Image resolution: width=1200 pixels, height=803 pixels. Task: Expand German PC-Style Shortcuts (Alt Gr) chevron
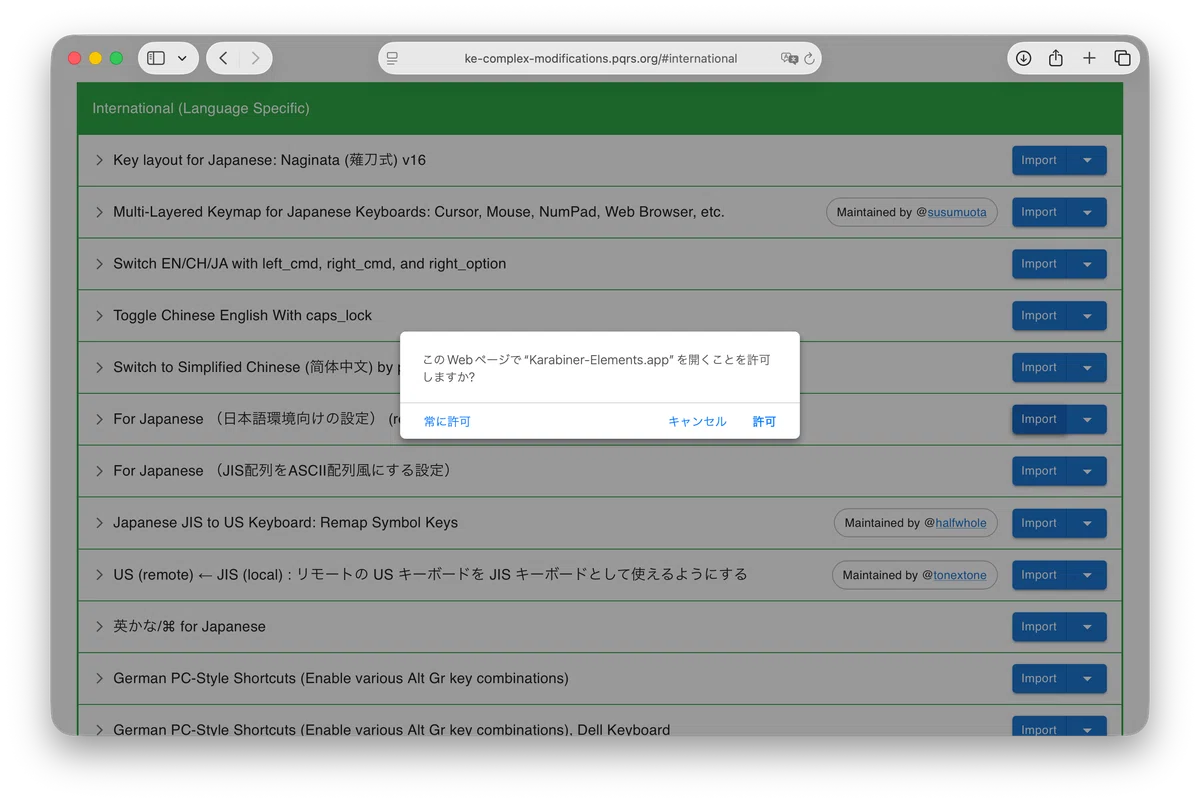pos(99,678)
